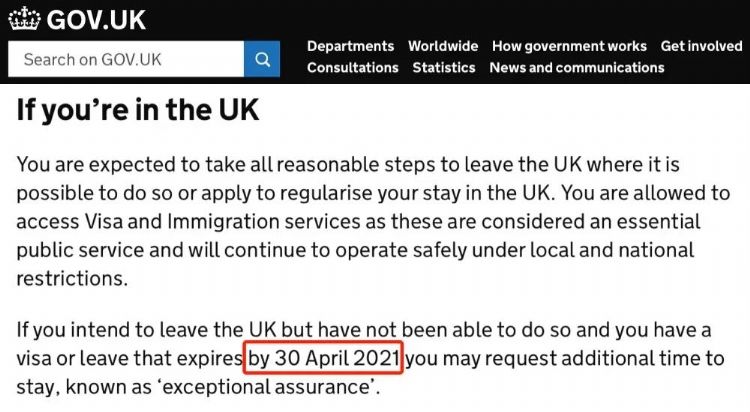Open the Departments navigation link
750x412 pixels.
(350, 46)
